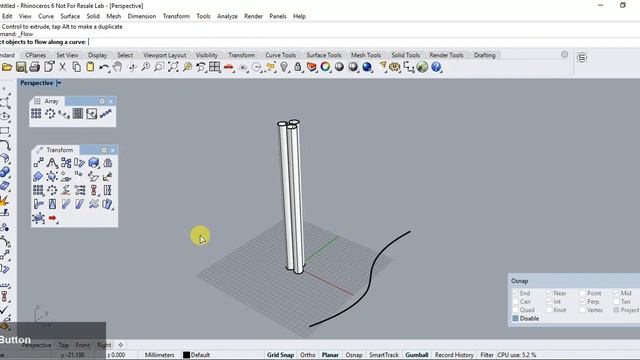Screen dimensions: 640x360
Task: Click Record History in status bar
Action: tap(454, 355)
